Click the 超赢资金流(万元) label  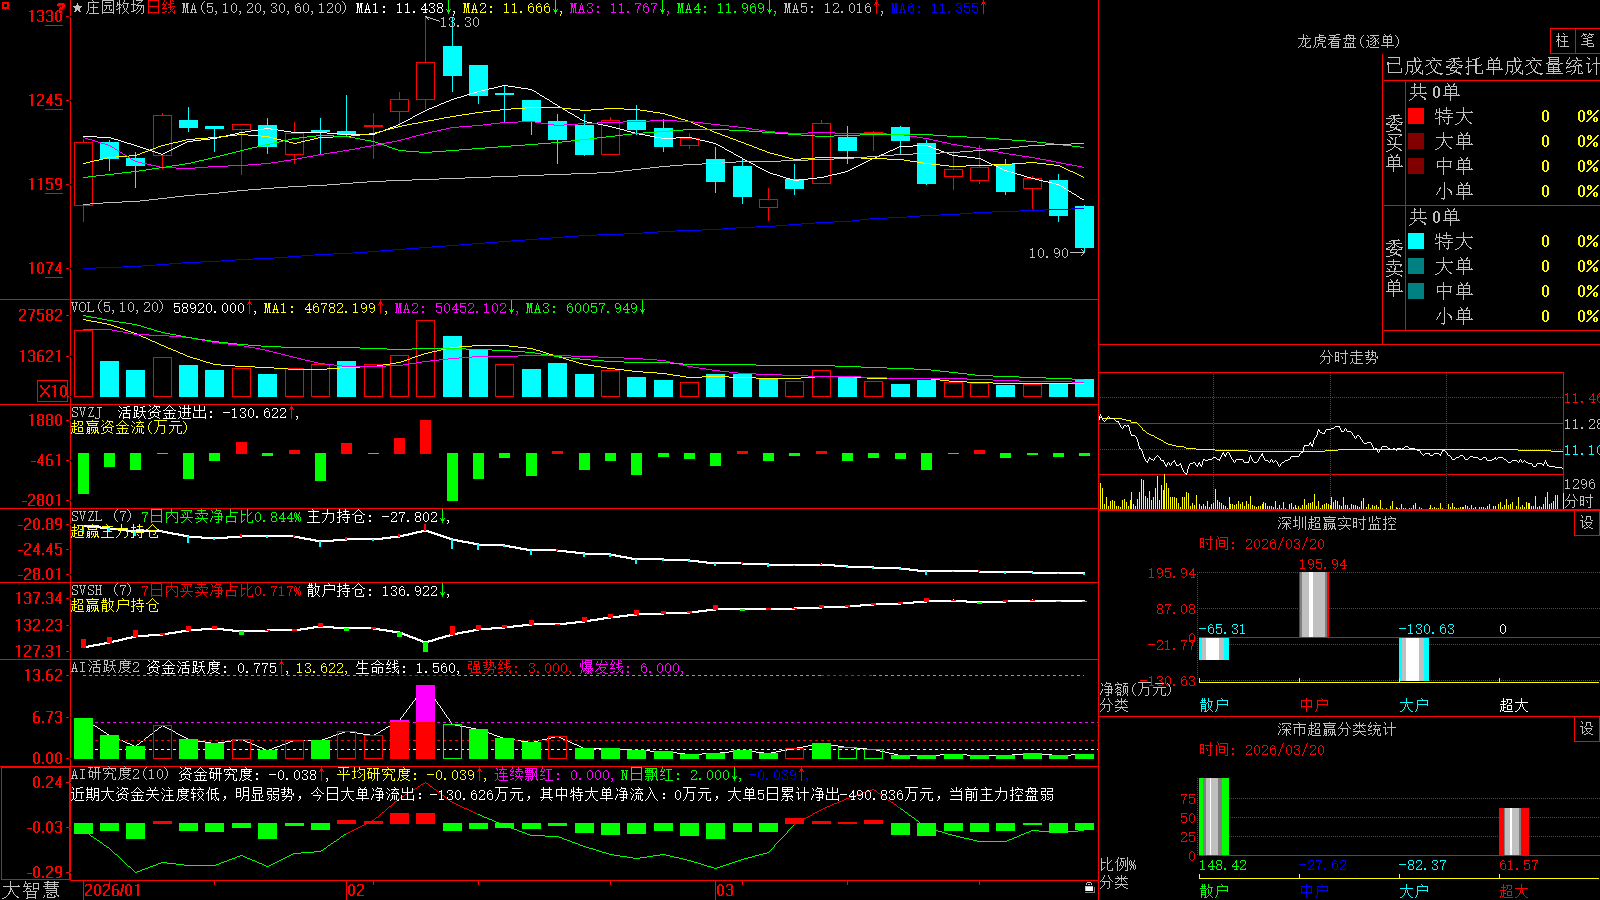tap(129, 427)
